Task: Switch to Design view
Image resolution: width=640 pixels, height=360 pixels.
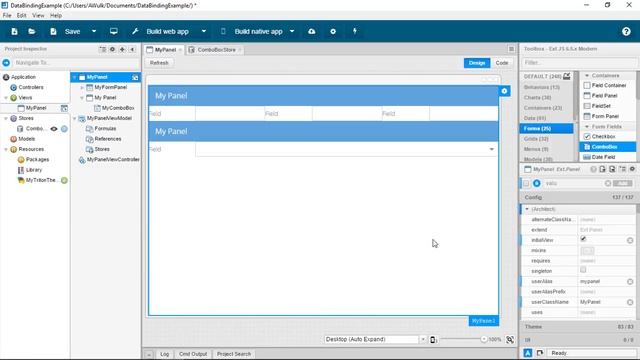Action: (x=477, y=63)
